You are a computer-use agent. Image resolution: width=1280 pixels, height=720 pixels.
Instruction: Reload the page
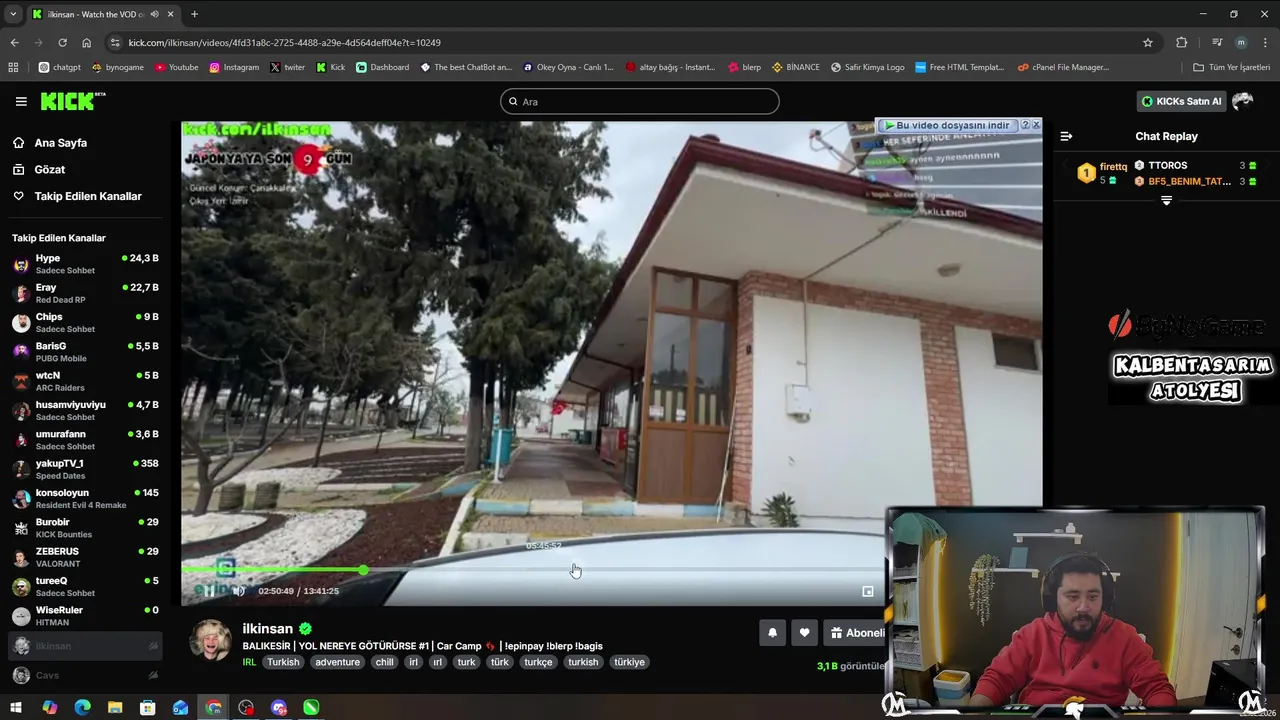[62, 42]
